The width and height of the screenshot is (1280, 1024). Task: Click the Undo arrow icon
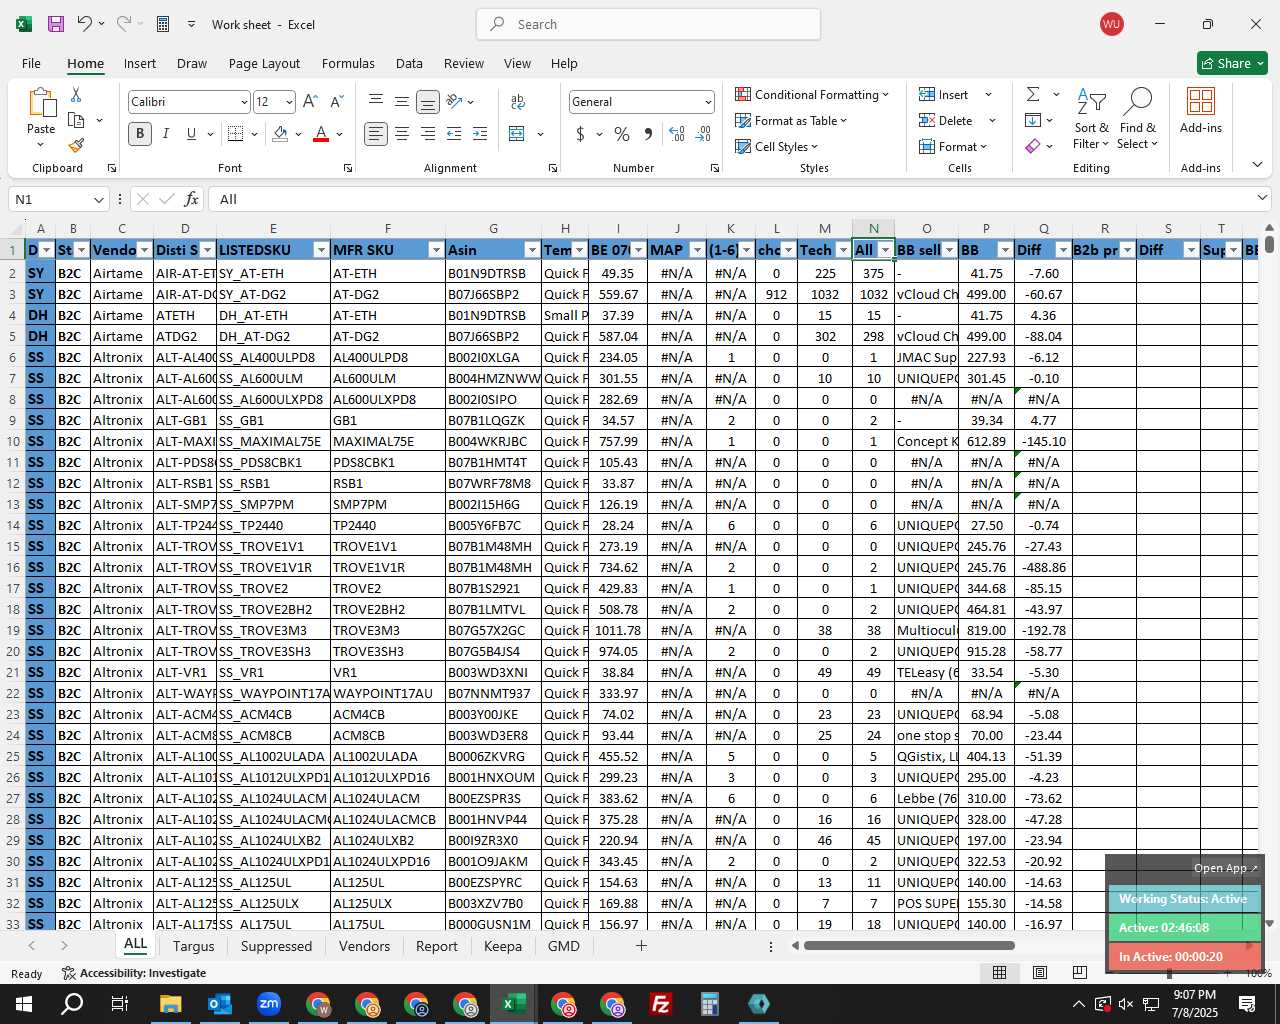pyautogui.click(x=84, y=24)
